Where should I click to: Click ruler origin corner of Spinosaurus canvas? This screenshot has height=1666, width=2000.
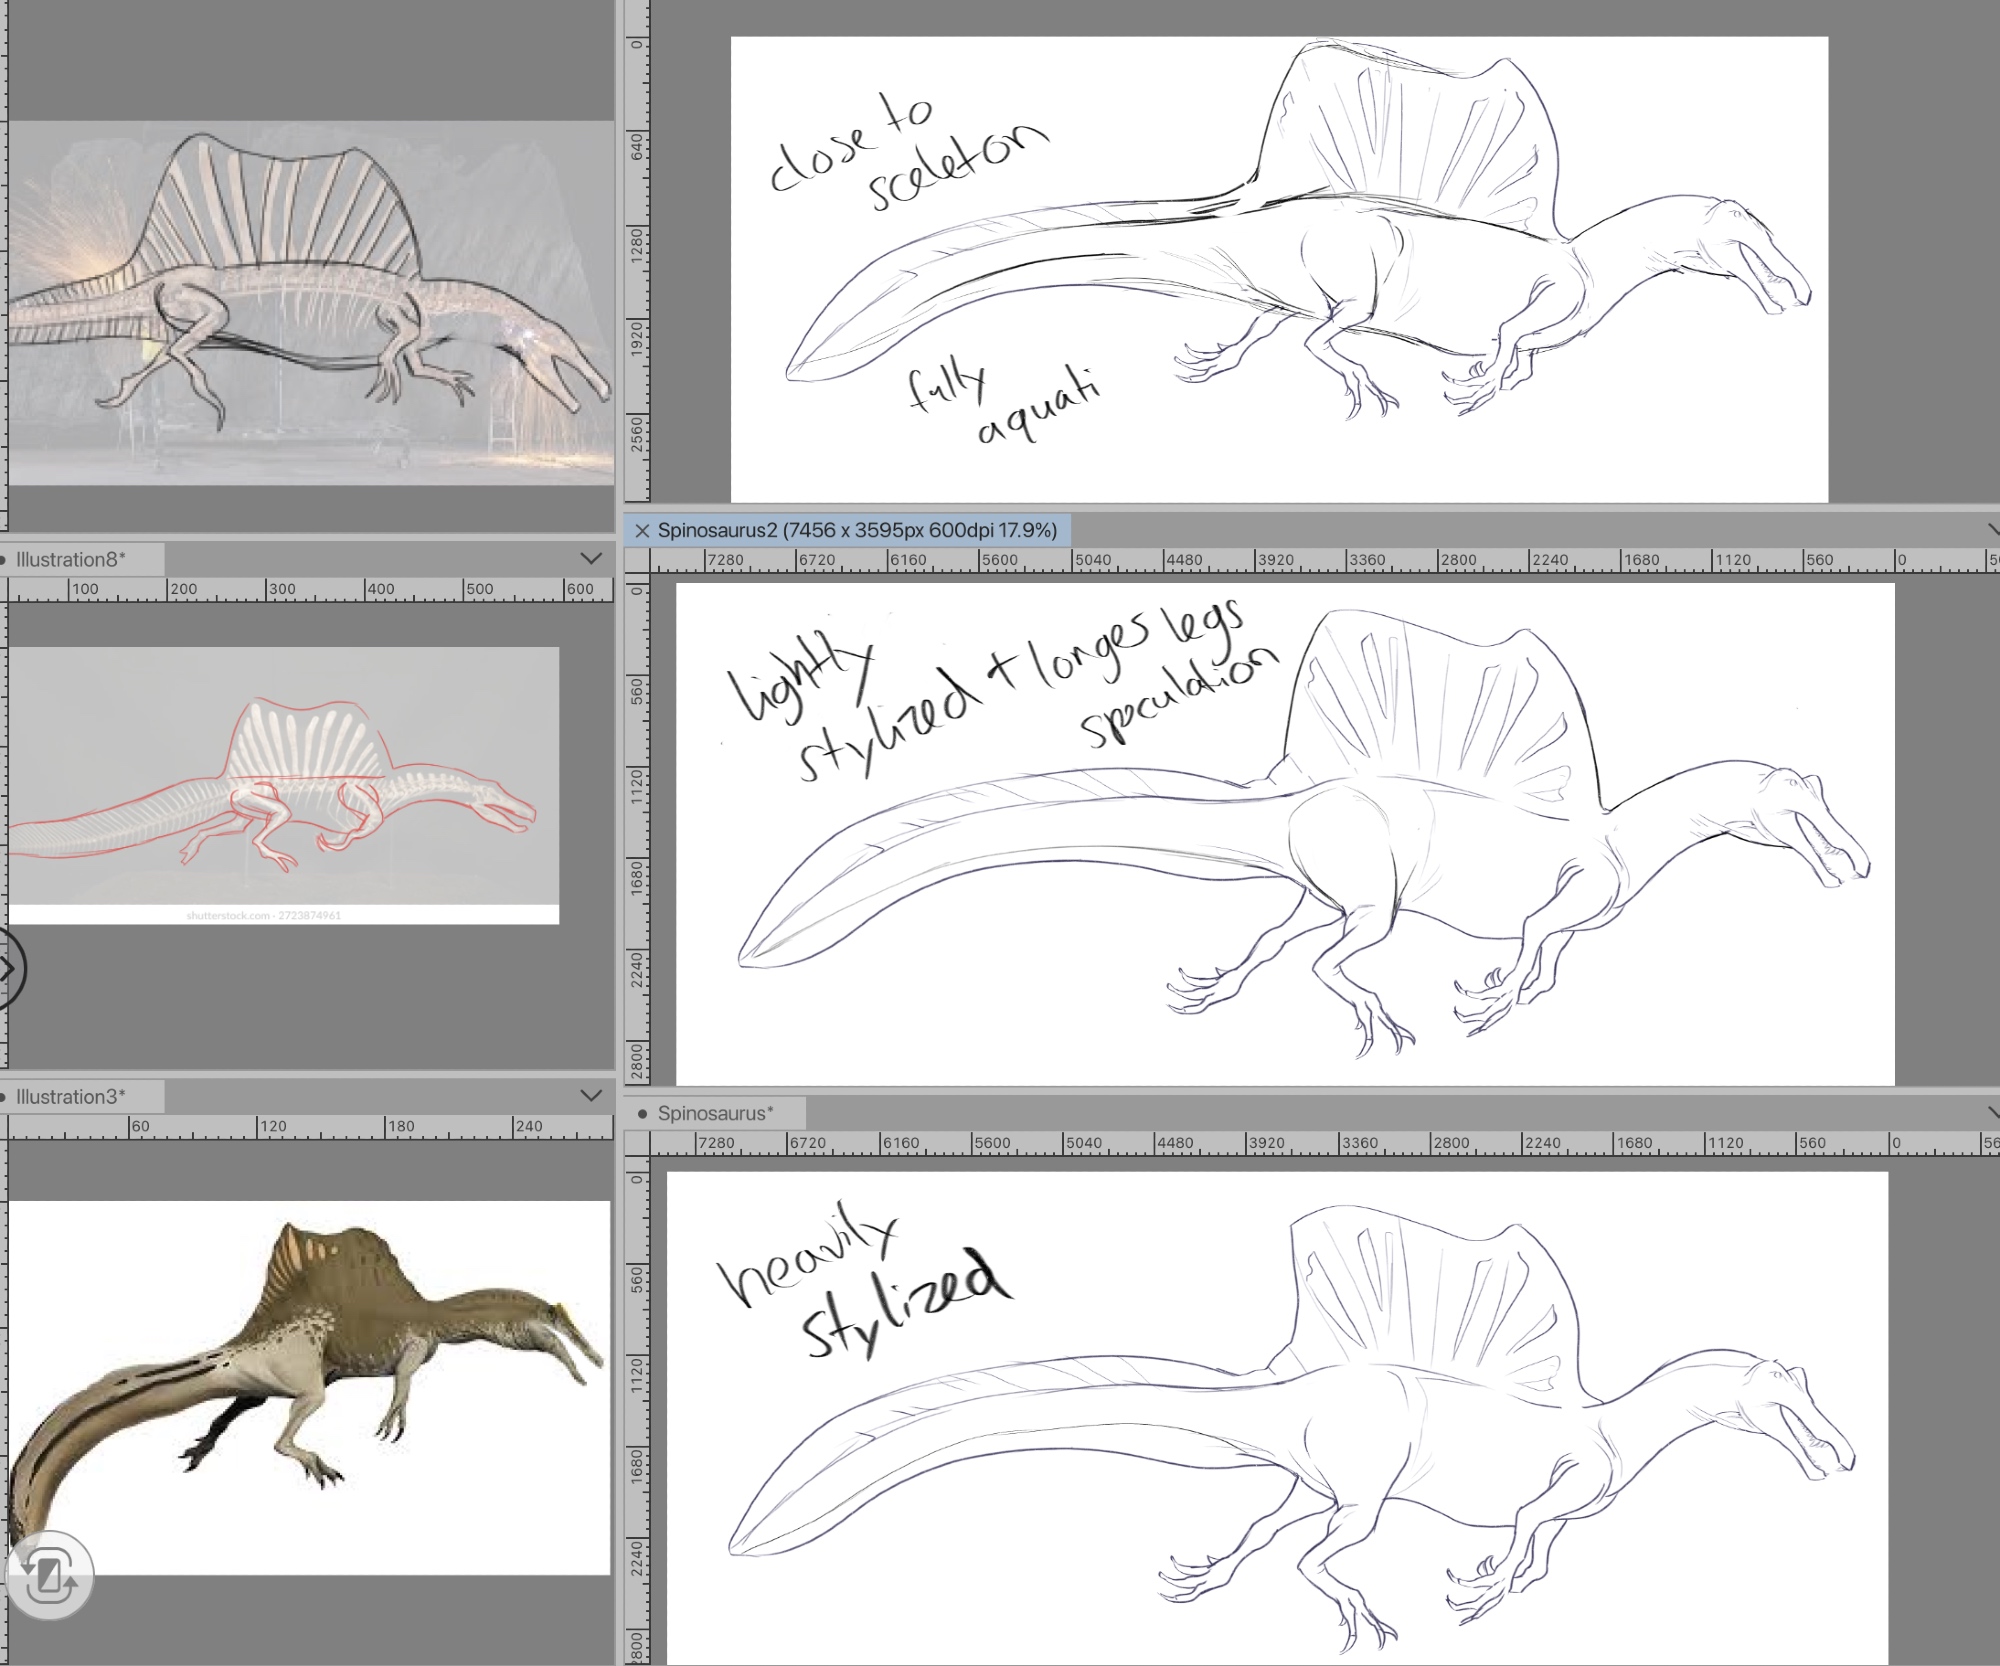pyautogui.click(x=637, y=1143)
